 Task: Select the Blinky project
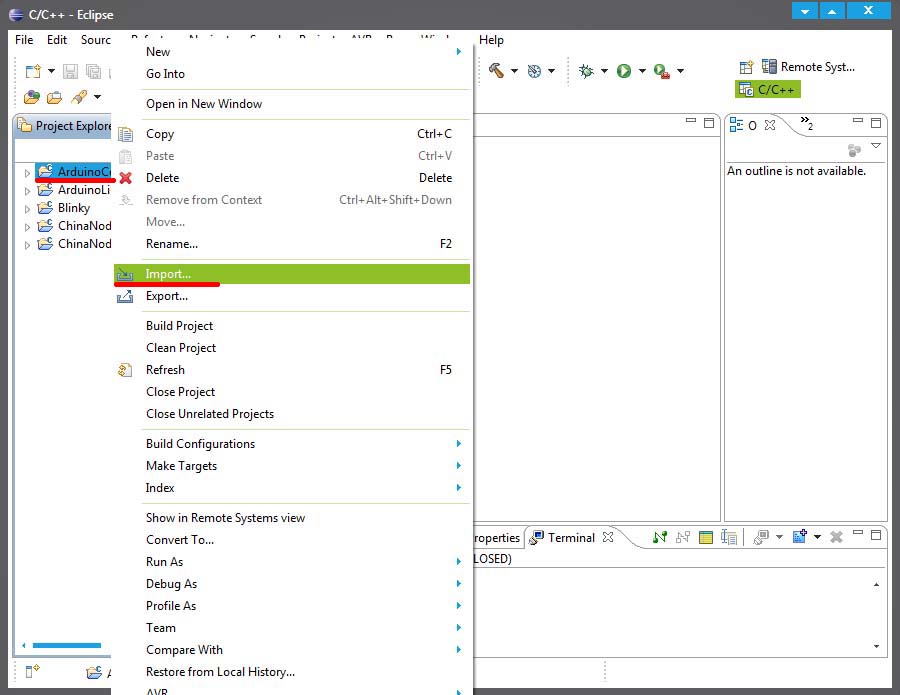(73, 208)
